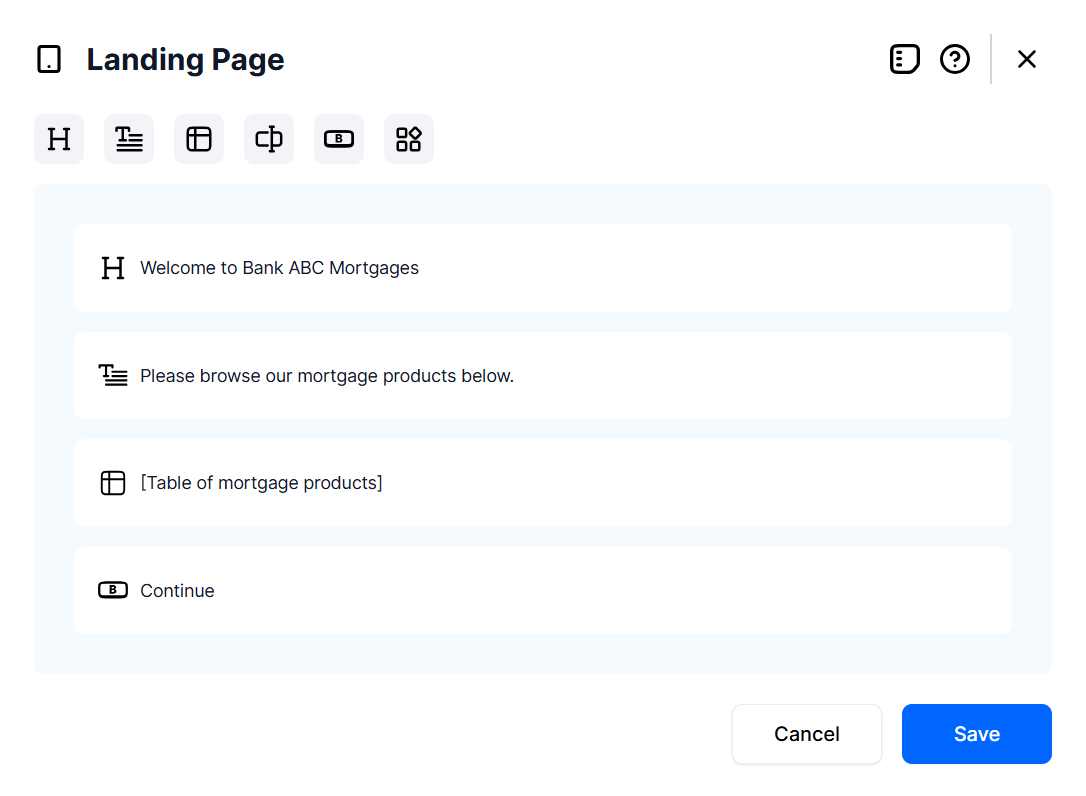
Task: Click the page icon beside Landing Page title
Action: [49, 60]
